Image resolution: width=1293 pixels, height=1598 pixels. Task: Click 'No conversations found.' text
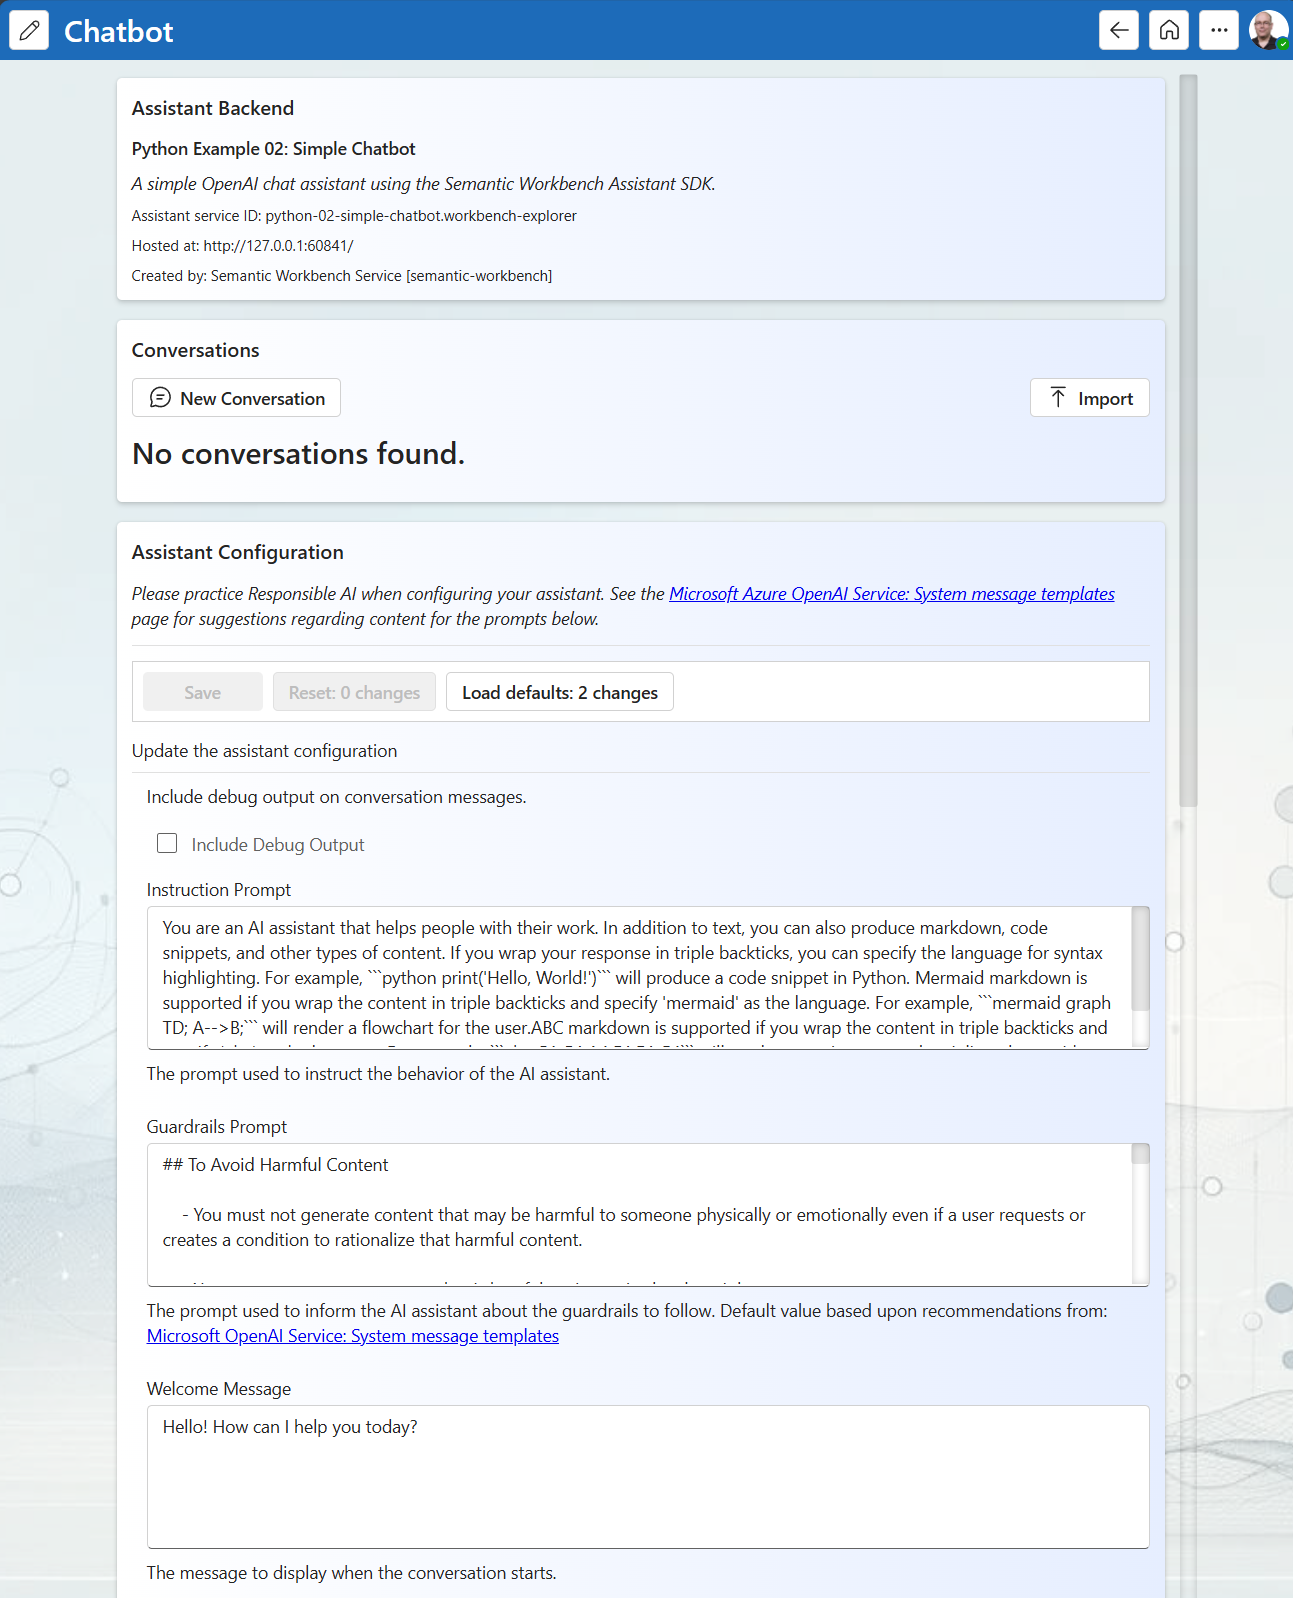tap(298, 454)
